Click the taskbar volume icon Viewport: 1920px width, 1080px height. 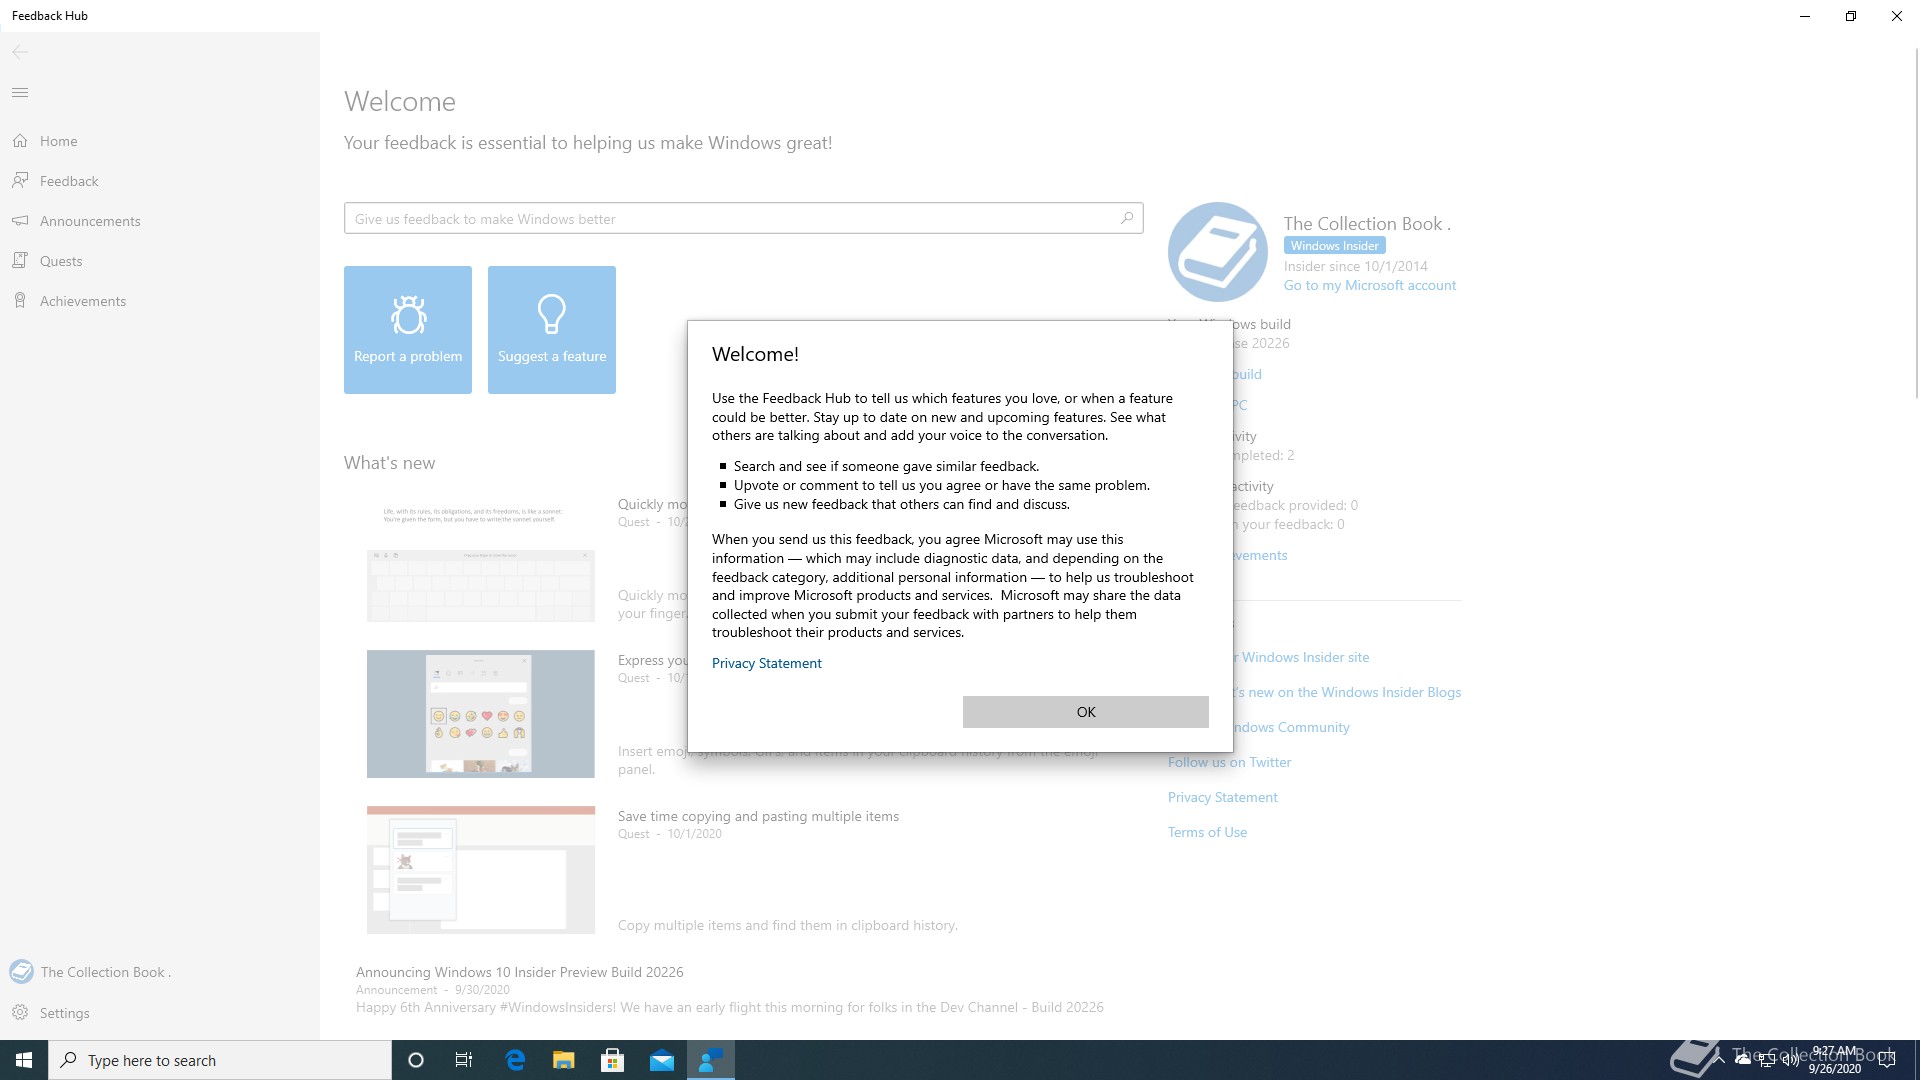tap(1790, 1060)
